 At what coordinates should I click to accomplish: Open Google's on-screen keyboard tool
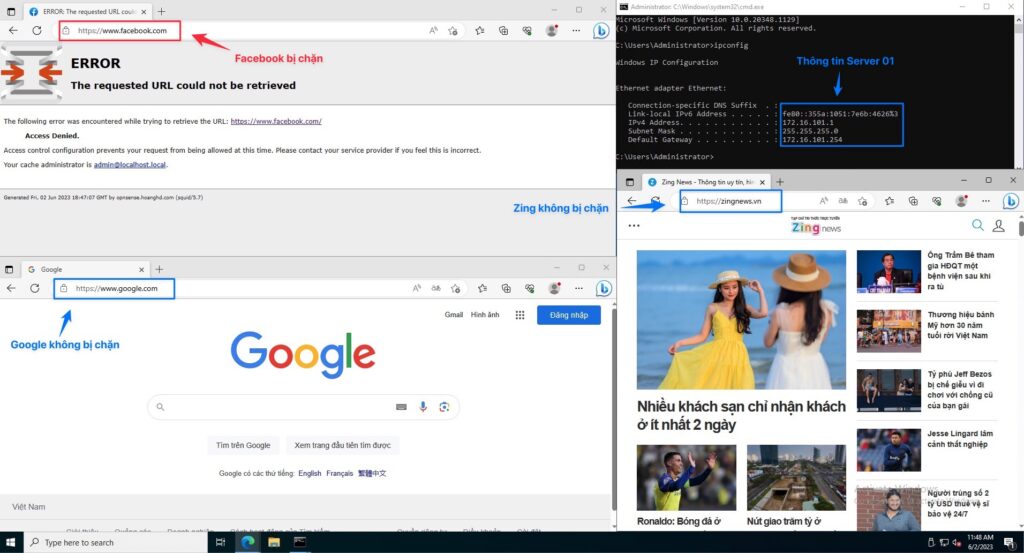click(x=402, y=407)
